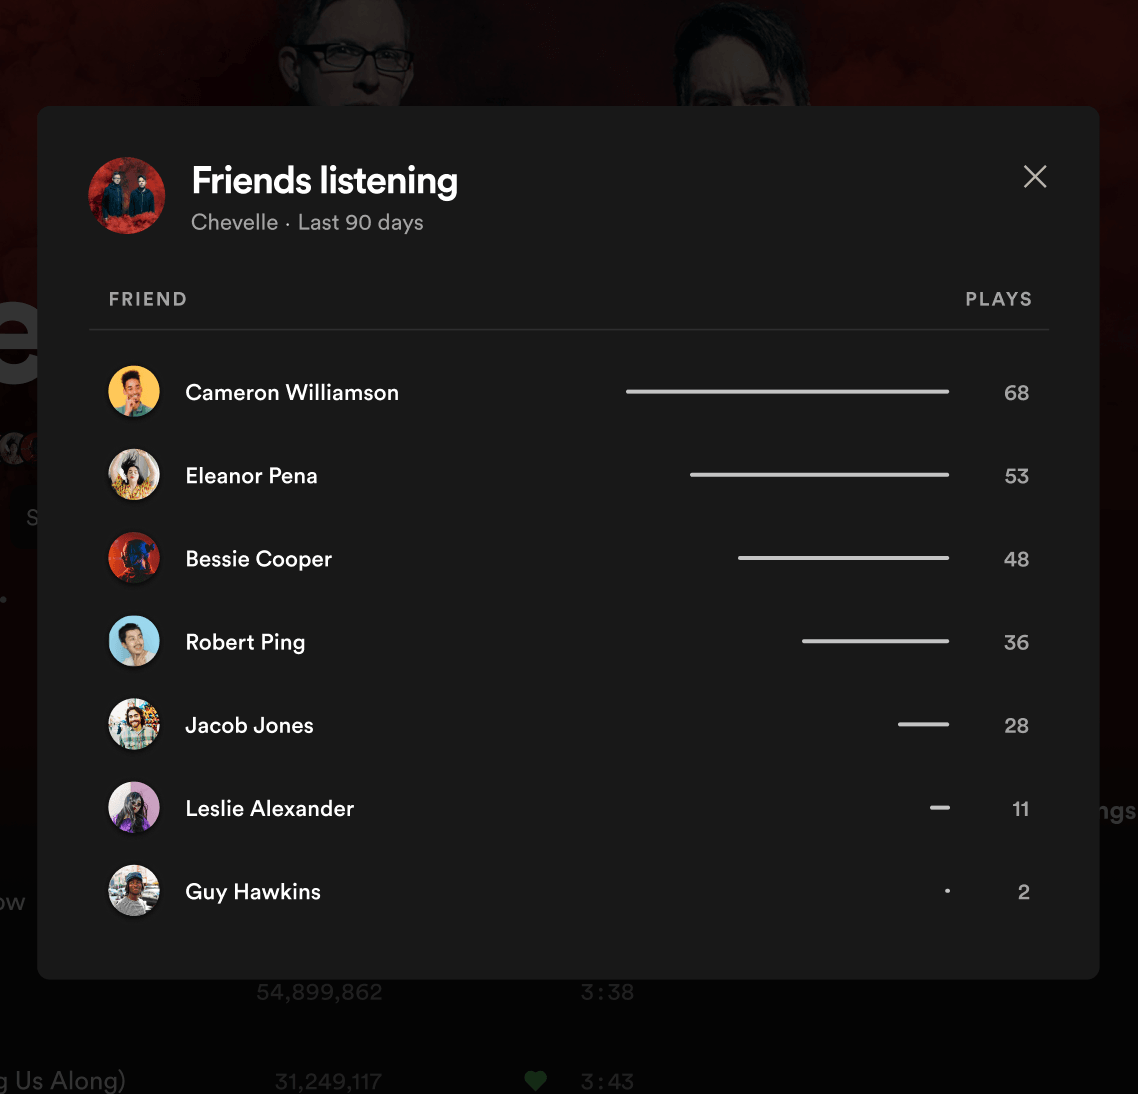Sort the list by the PLAYS column
Screen dimensions: 1138x1094
tap(998, 298)
